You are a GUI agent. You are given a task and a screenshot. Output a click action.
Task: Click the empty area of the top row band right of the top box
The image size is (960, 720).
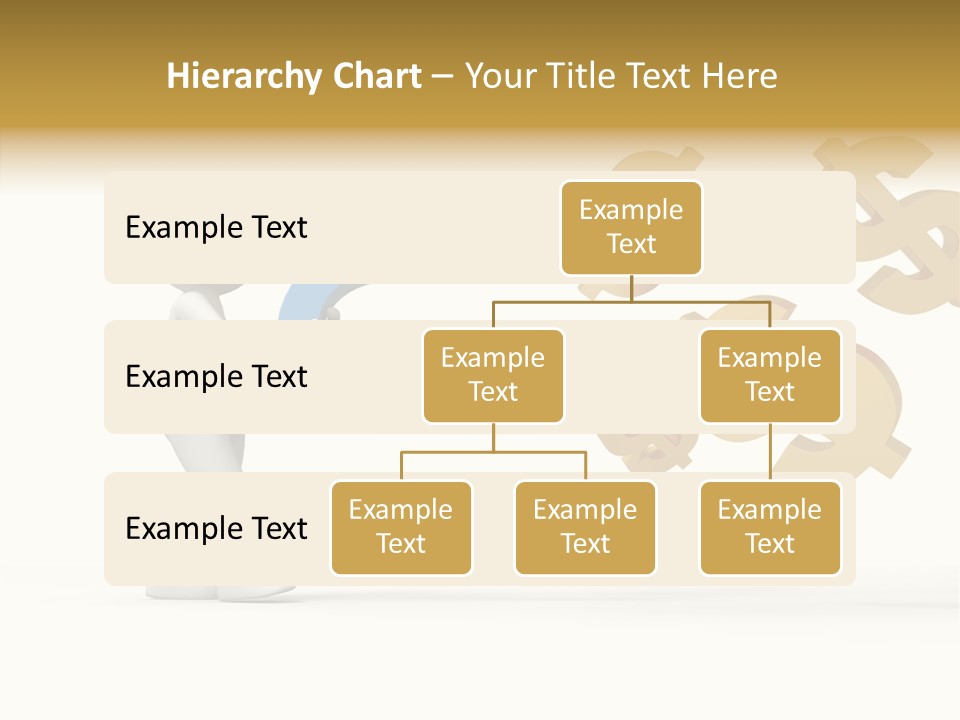click(x=780, y=227)
